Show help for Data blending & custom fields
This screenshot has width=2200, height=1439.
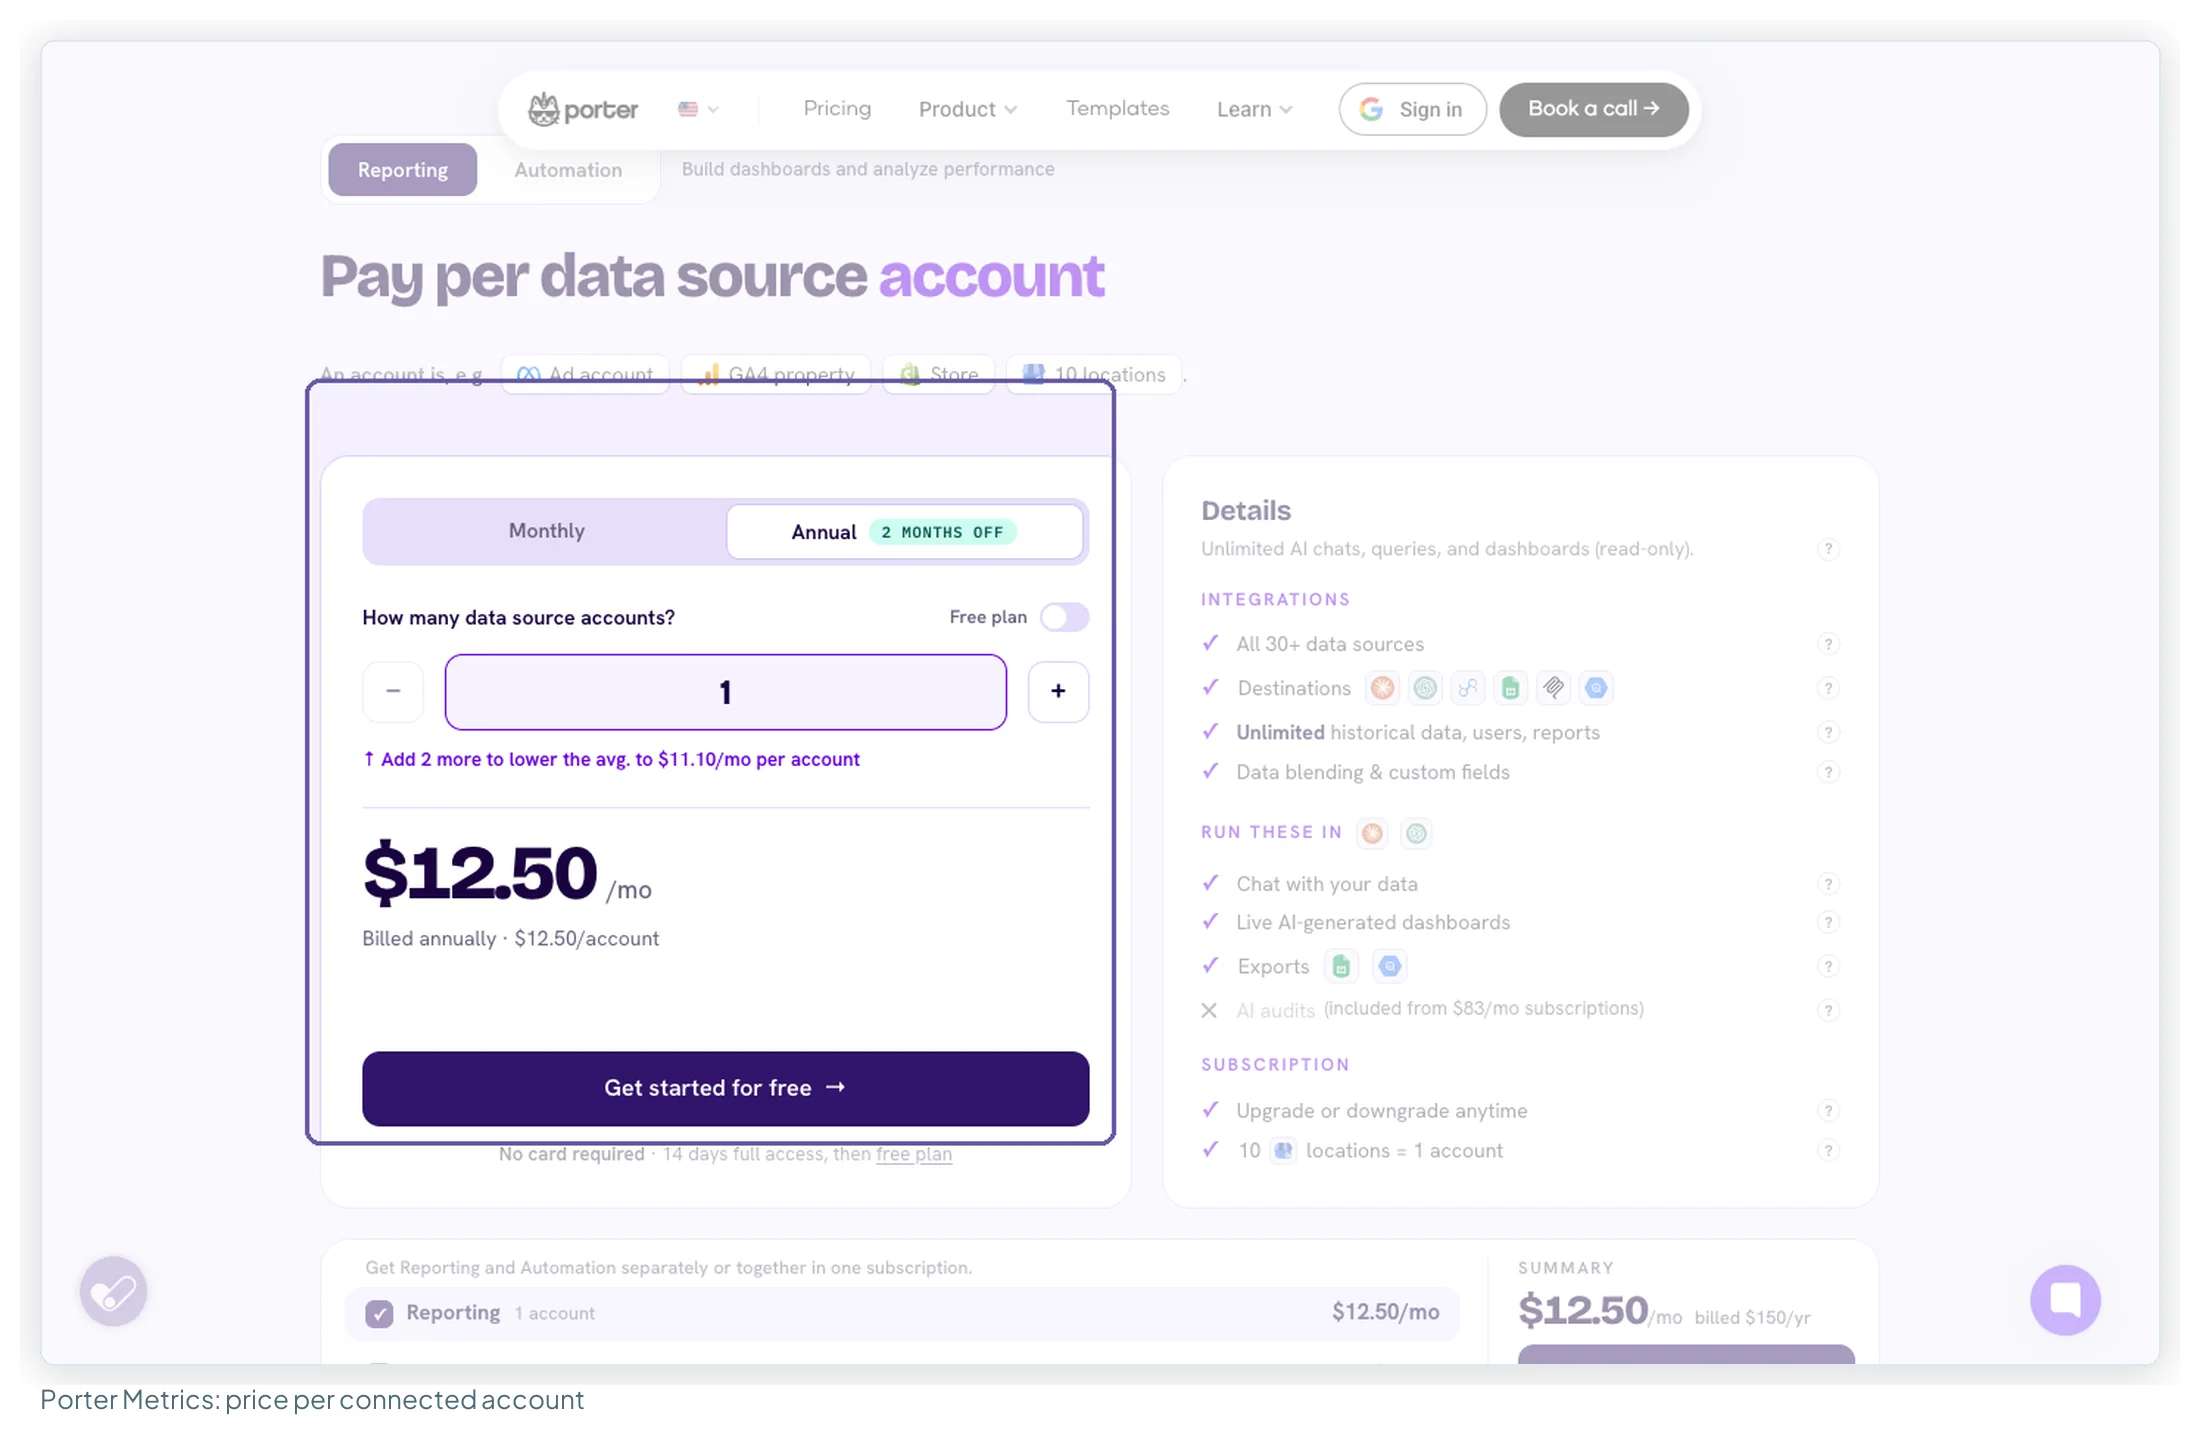1828,772
